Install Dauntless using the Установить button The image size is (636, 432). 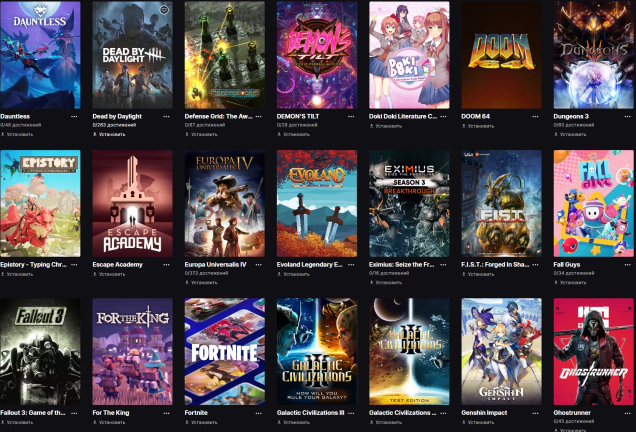(20, 133)
